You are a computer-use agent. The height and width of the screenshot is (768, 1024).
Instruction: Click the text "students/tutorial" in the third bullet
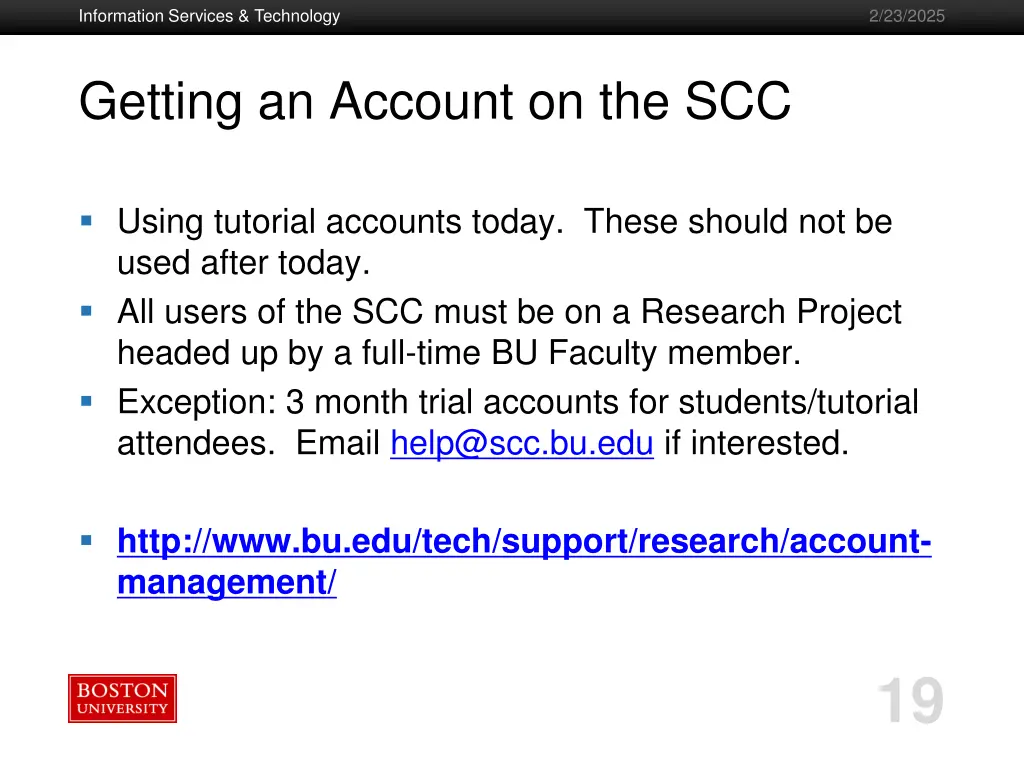pos(799,402)
